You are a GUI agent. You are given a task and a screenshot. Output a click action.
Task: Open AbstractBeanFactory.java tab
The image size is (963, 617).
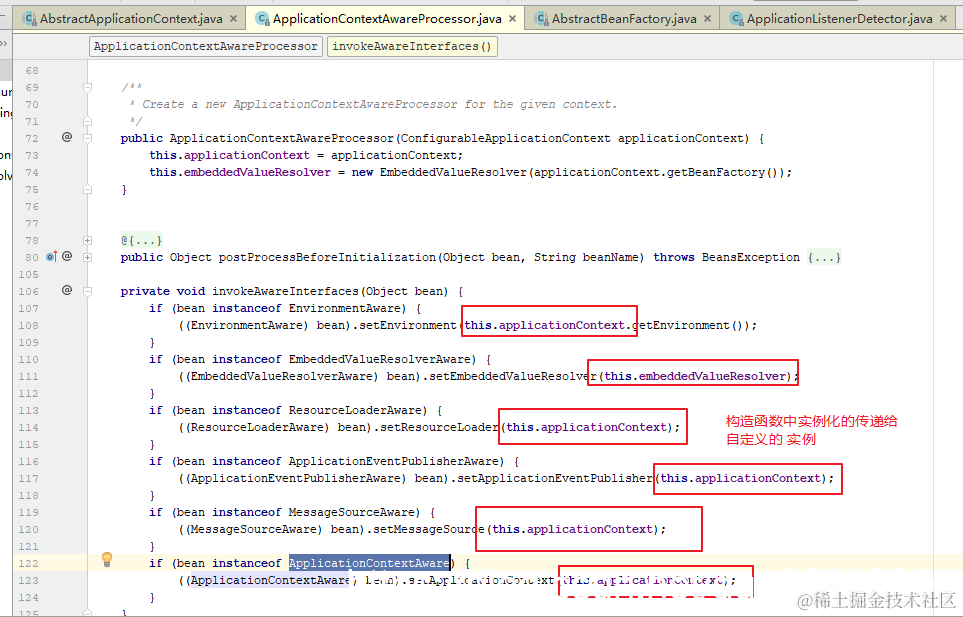624,19
